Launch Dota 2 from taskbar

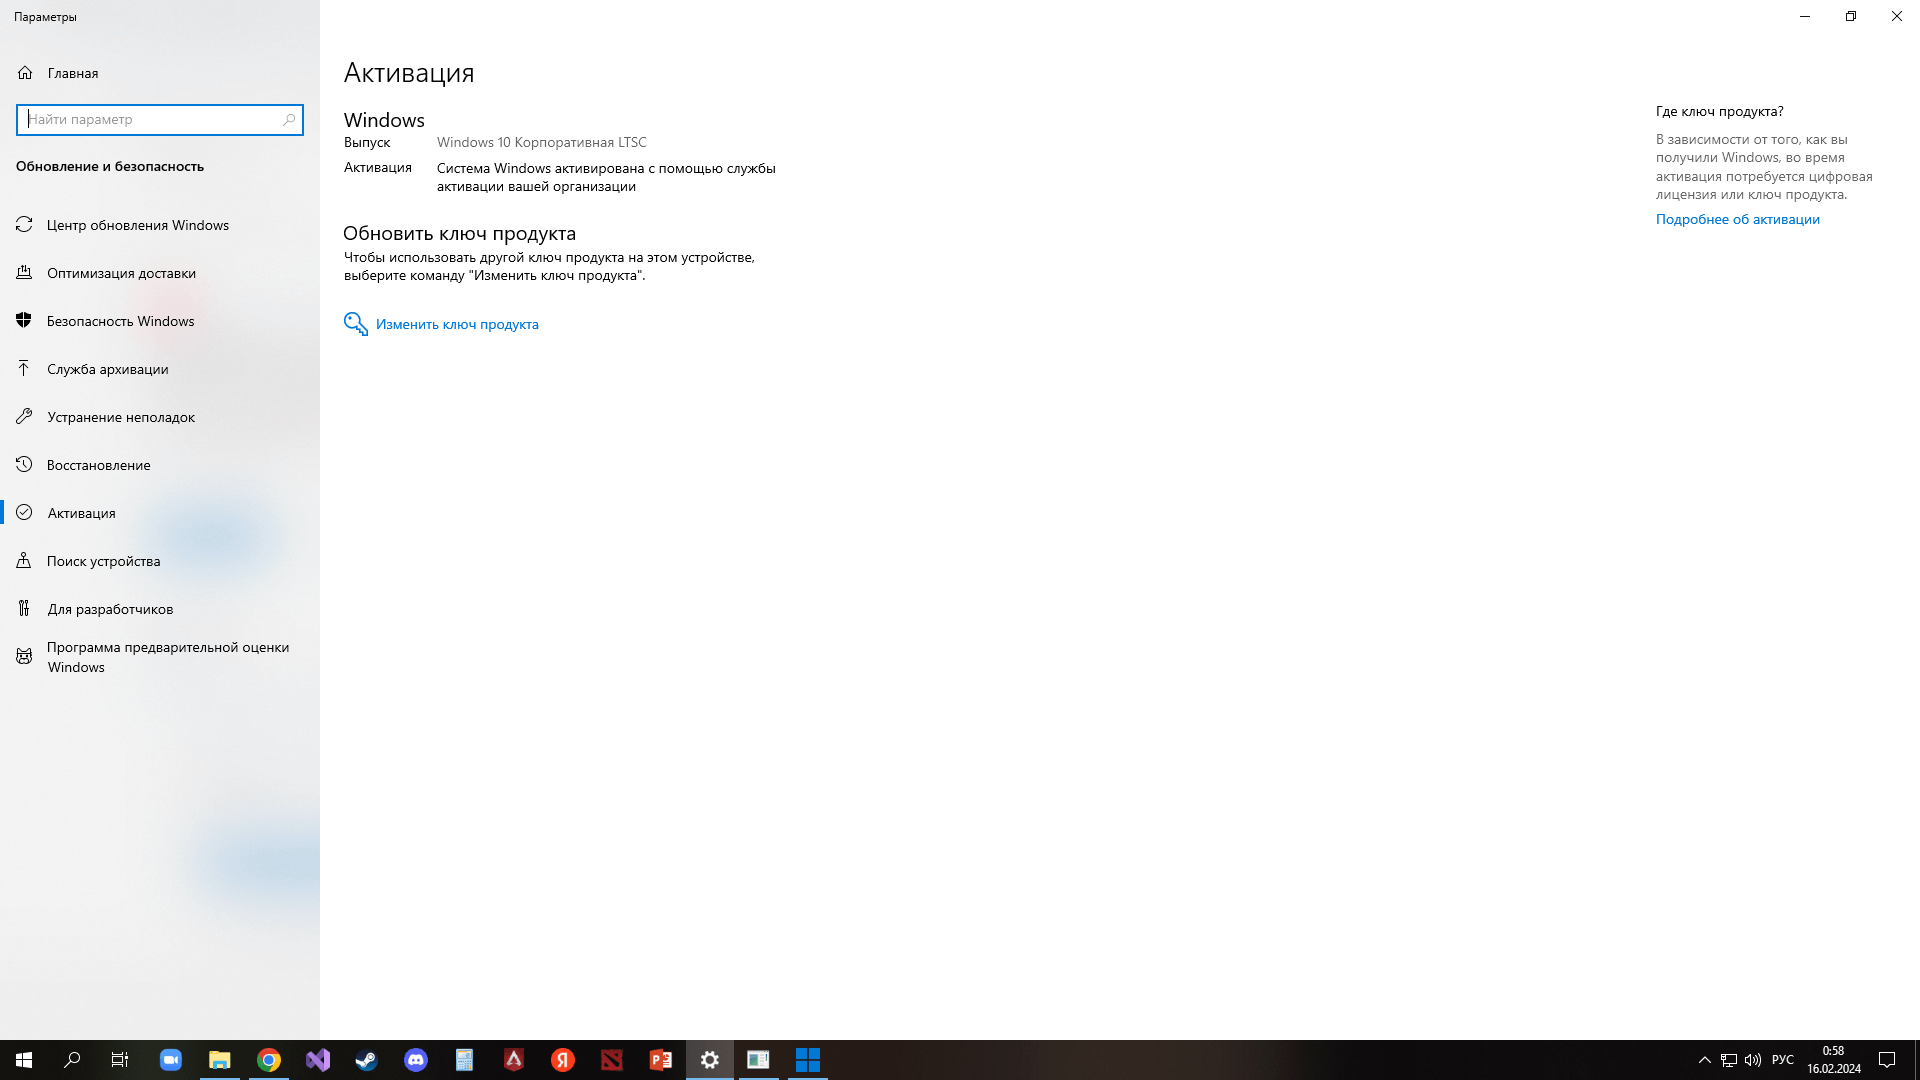tap(611, 1060)
